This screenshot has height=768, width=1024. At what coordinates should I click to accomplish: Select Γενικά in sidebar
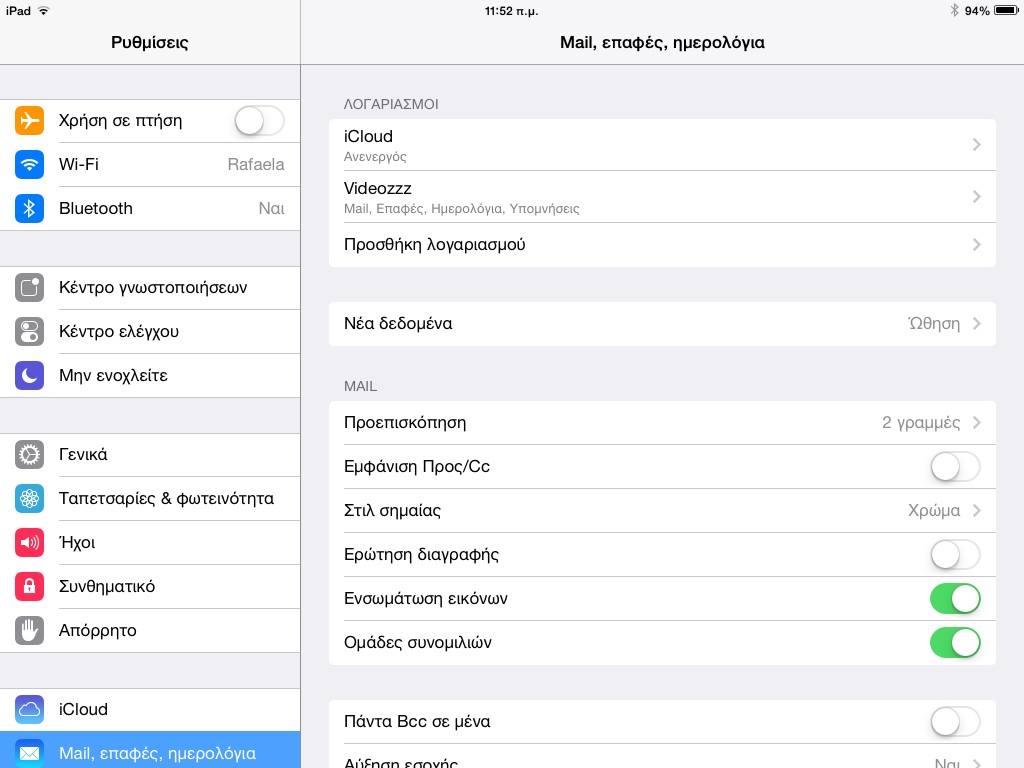(x=150, y=455)
